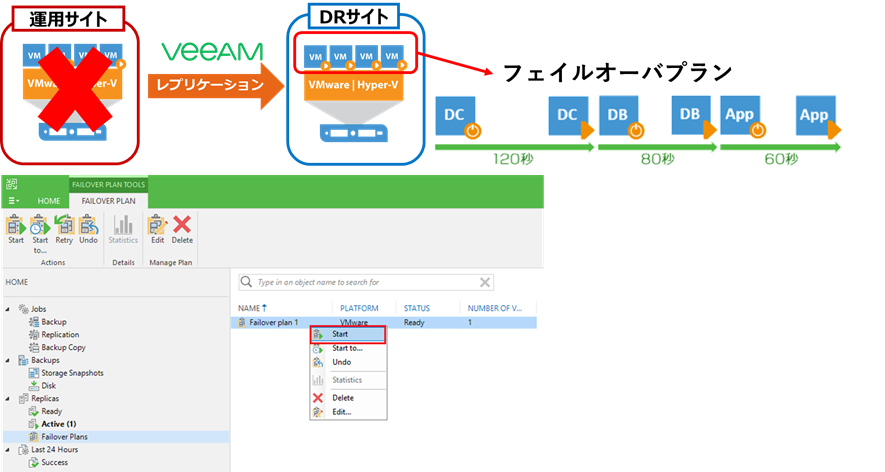Click the Storage Snapshots icon
885x472 pixels.
click(x=34, y=373)
